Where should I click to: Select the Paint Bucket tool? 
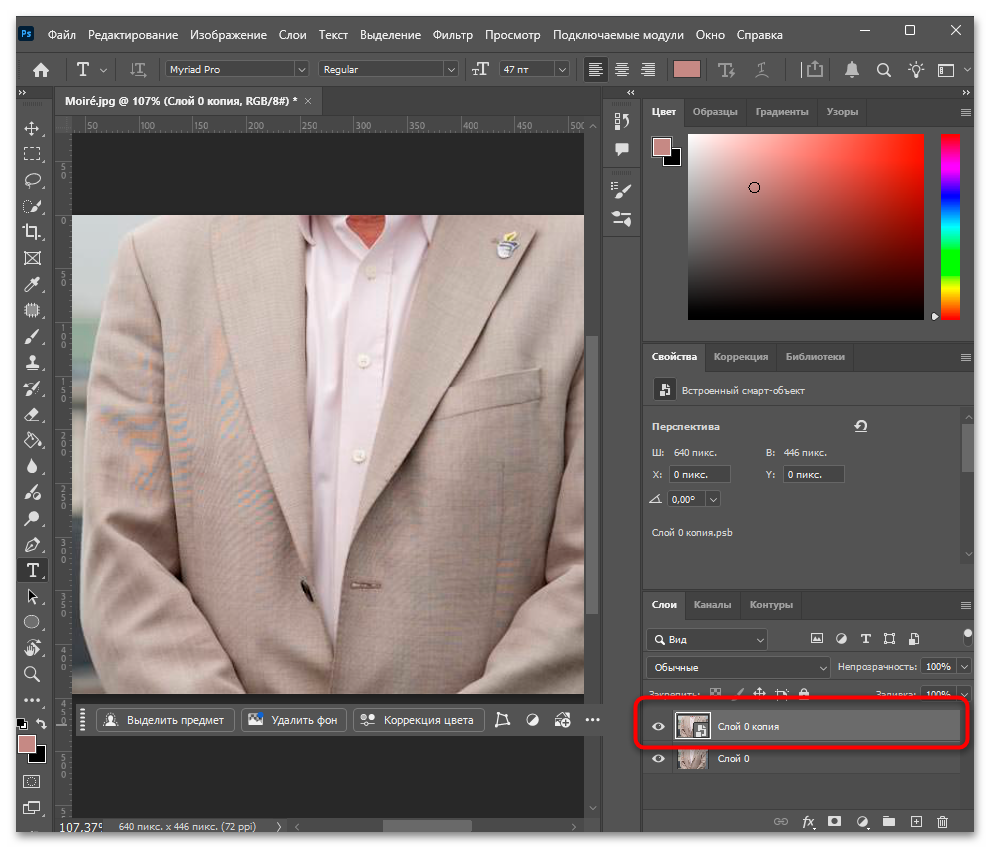[32, 440]
